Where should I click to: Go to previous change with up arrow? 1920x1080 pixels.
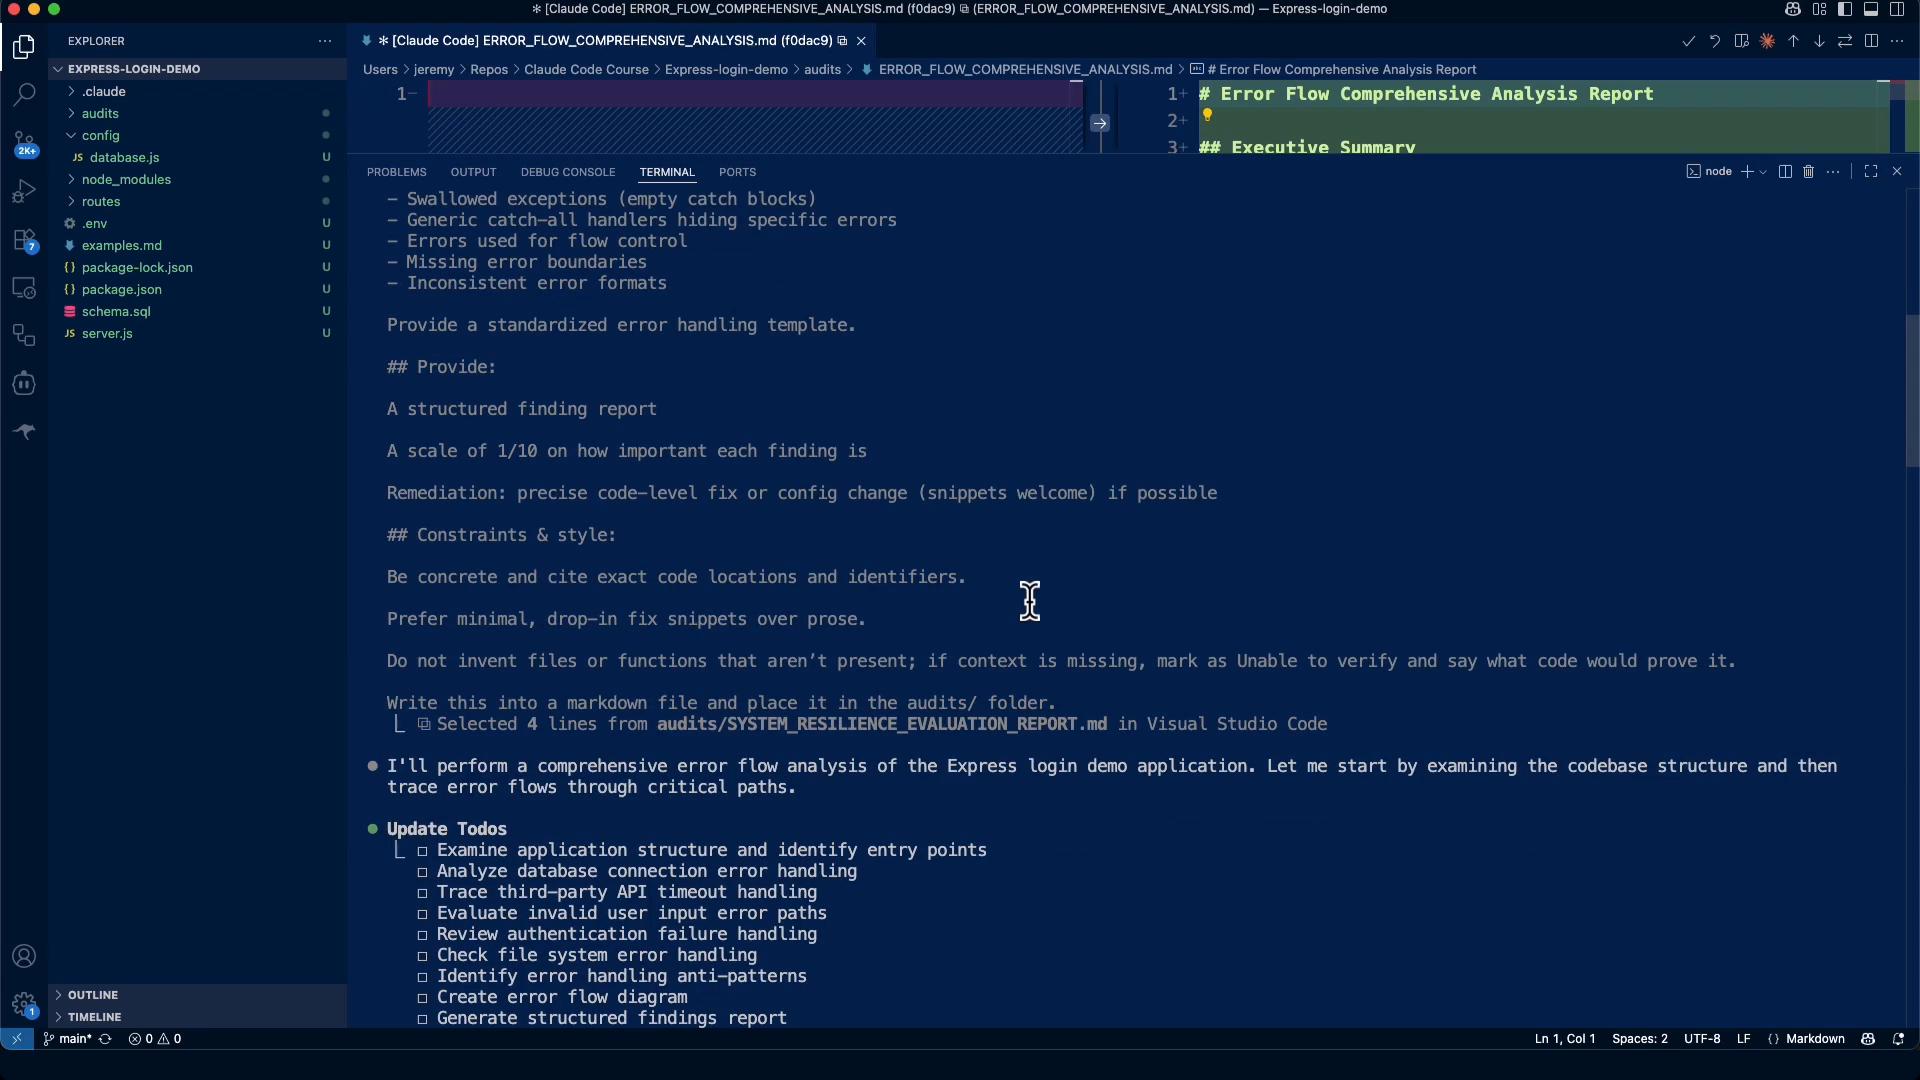(x=1793, y=41)
